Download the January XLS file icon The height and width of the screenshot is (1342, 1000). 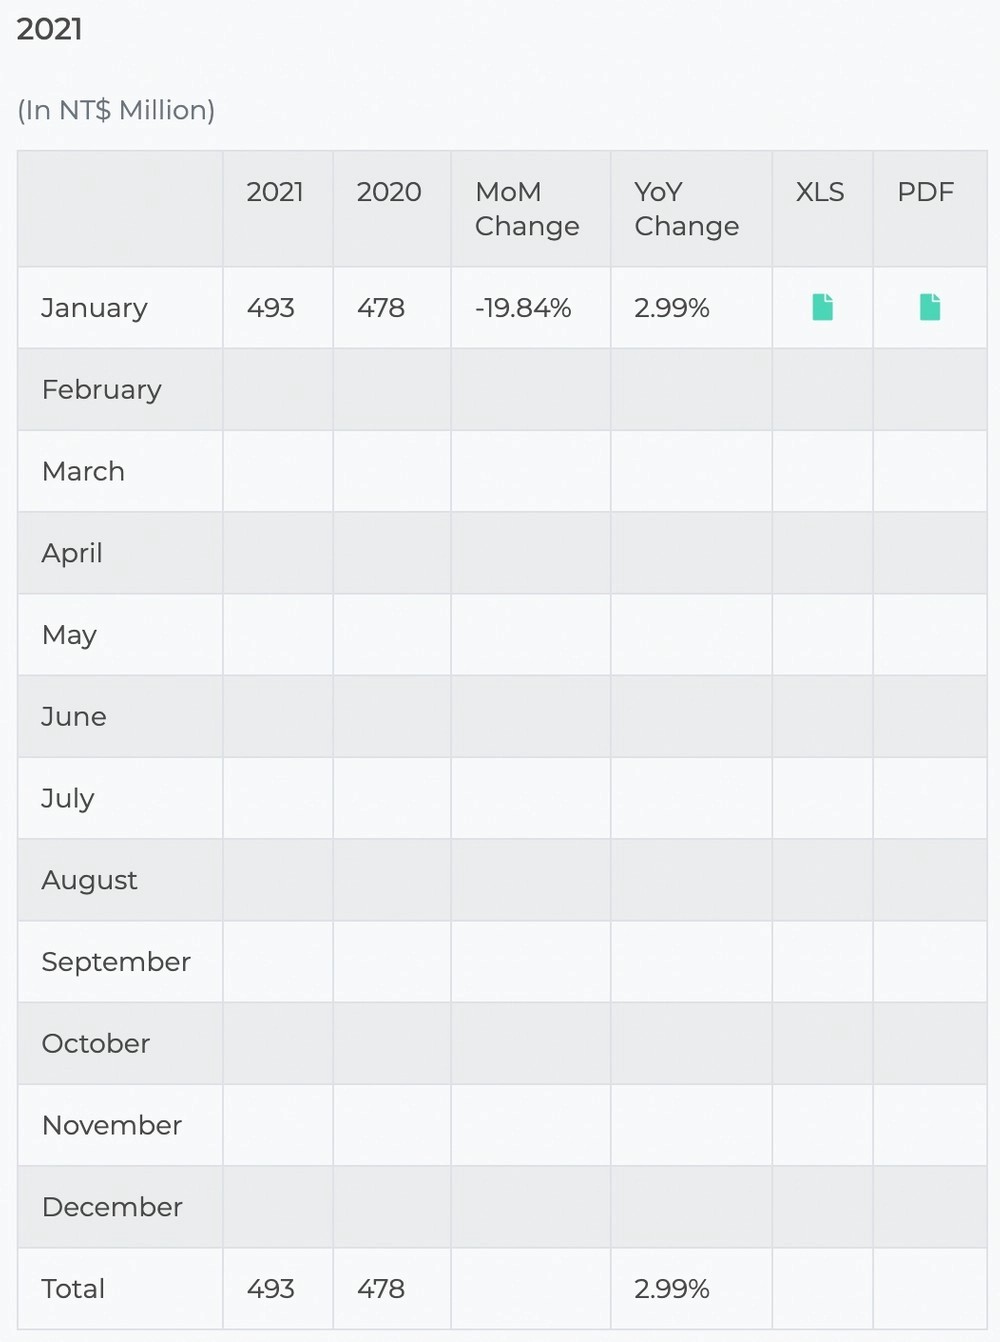coord(822,307)
